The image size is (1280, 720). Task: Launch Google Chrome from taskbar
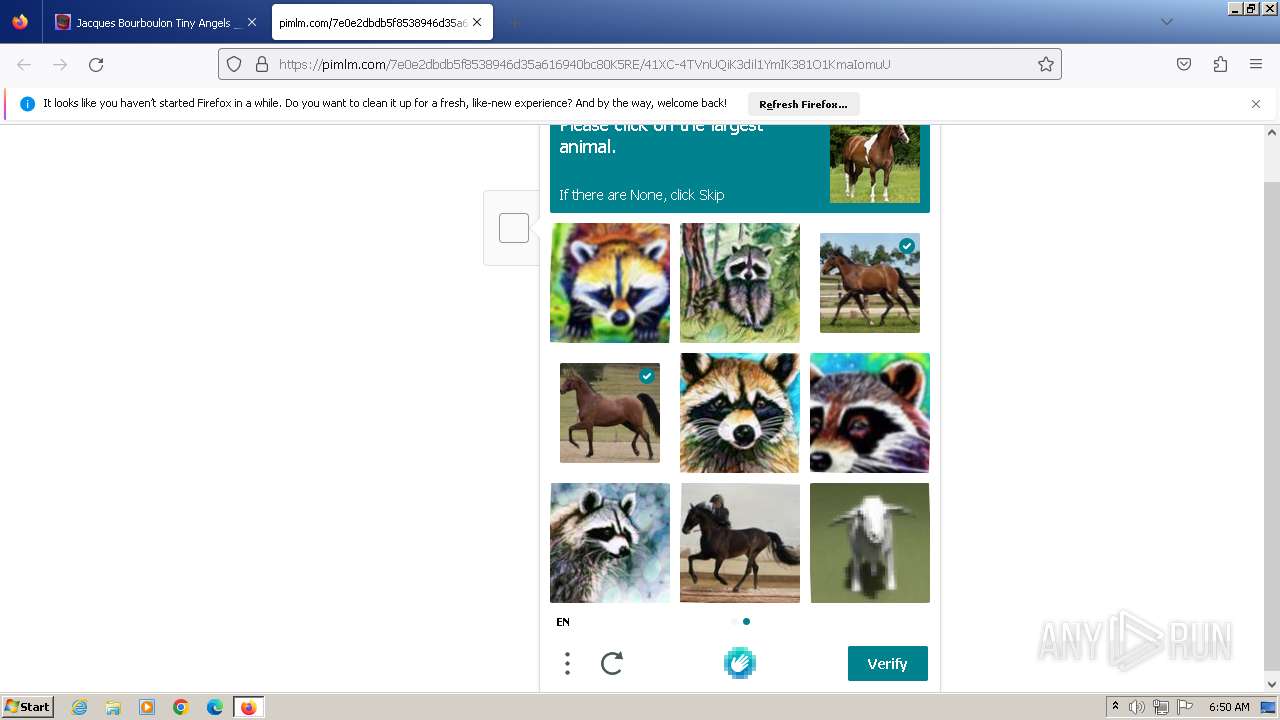[x=181, y=707]
